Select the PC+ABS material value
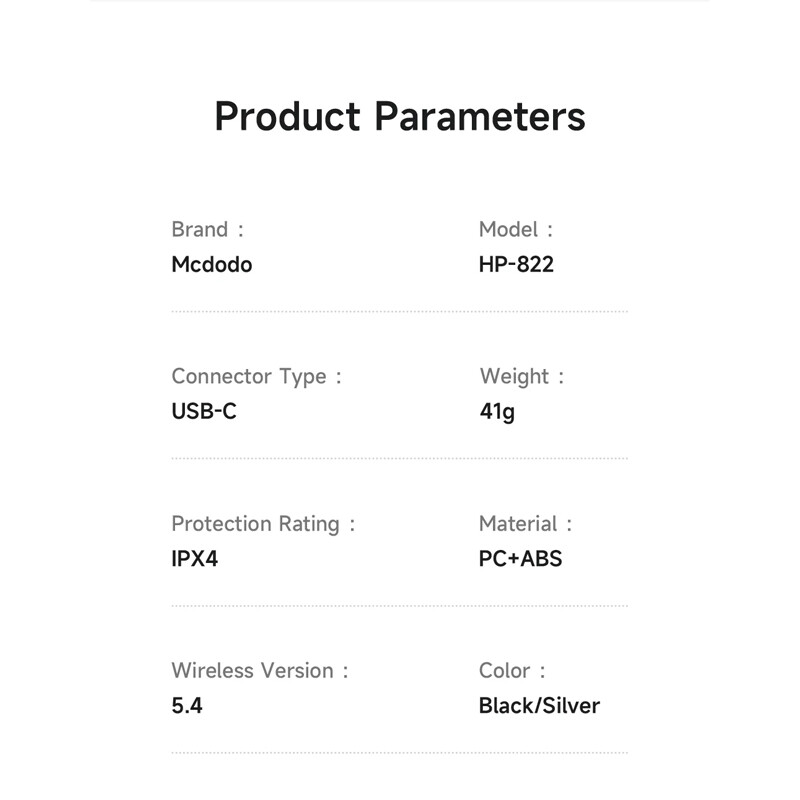The height and width of the screenshot is (800, 800). (x=521, y=558)
